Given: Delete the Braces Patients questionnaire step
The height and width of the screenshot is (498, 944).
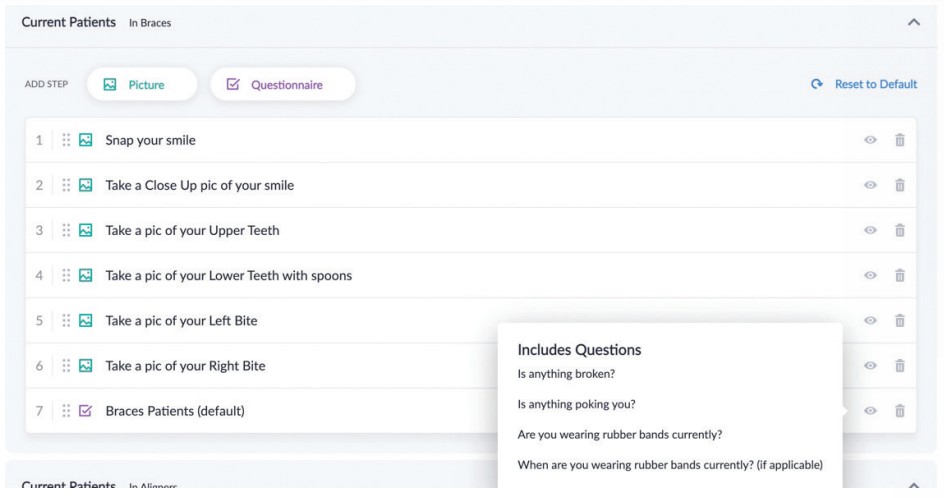Looking at the screenshot, I should [x=899, y=411].
